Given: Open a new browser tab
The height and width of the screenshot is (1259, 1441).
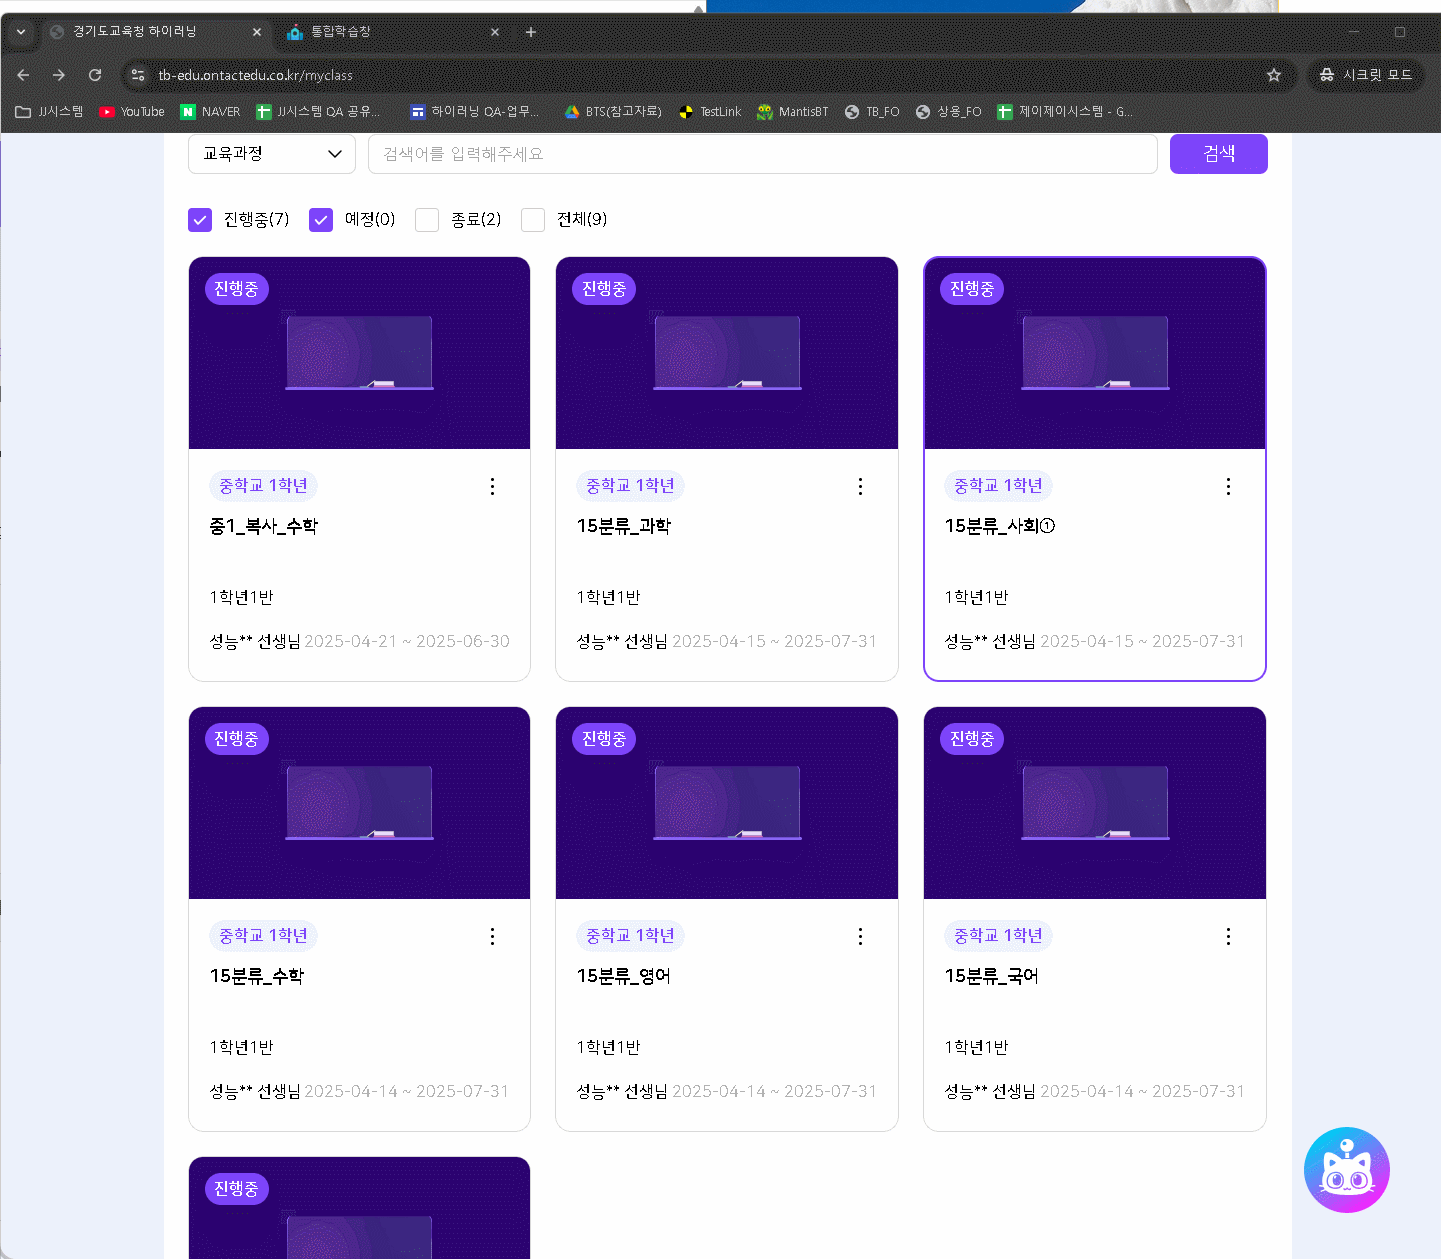Looking at the screenshot, I should tap(531, 32).
